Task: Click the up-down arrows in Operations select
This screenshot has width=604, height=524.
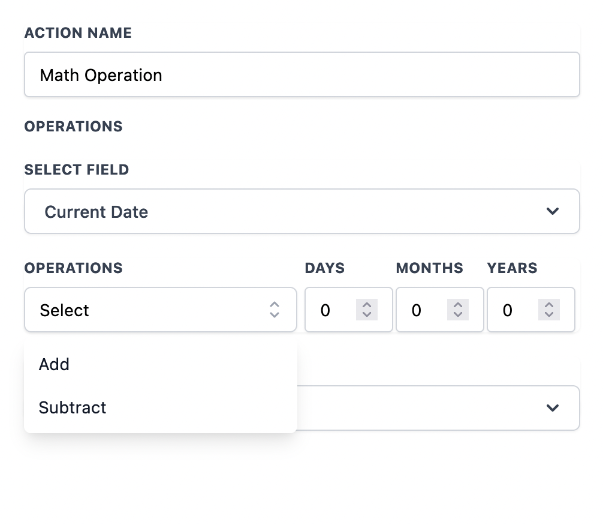Action: tap(275, 310)
